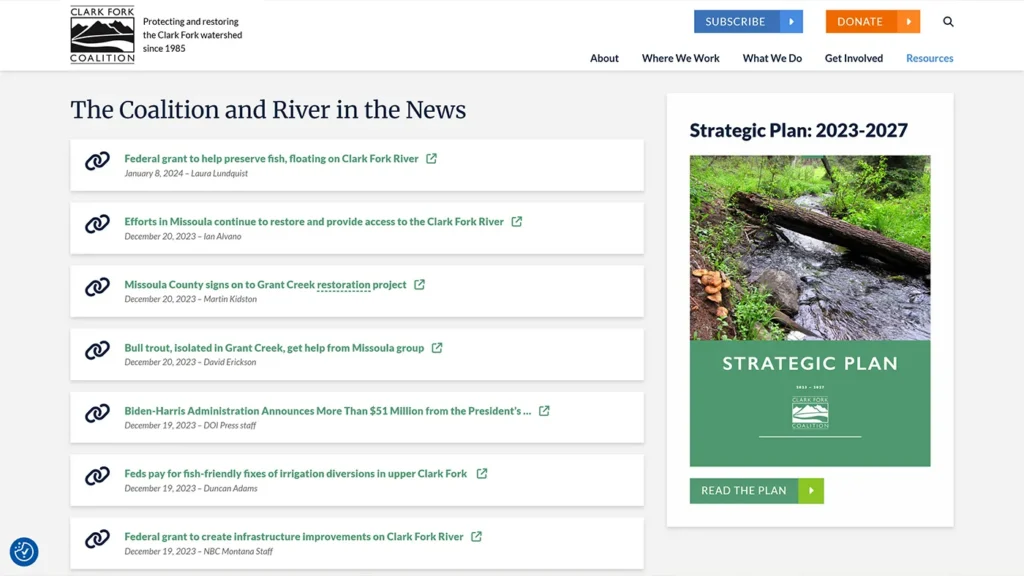Click chain link icon for Feds pay article

pos(97,476)
